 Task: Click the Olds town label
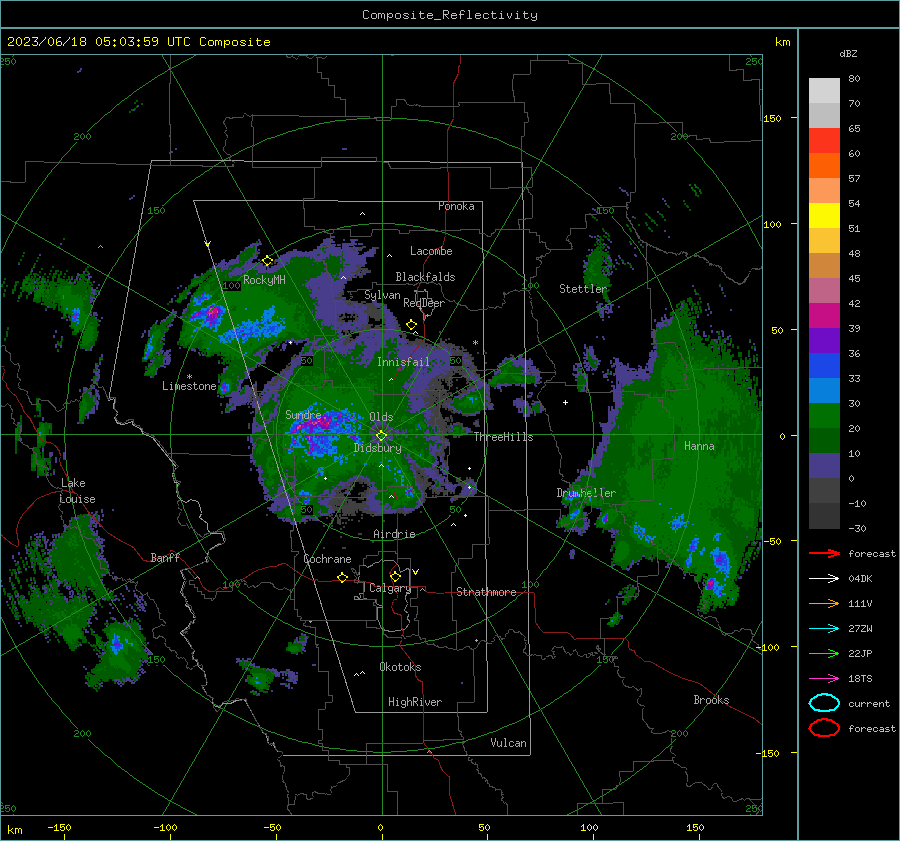[x=381, y=417]
